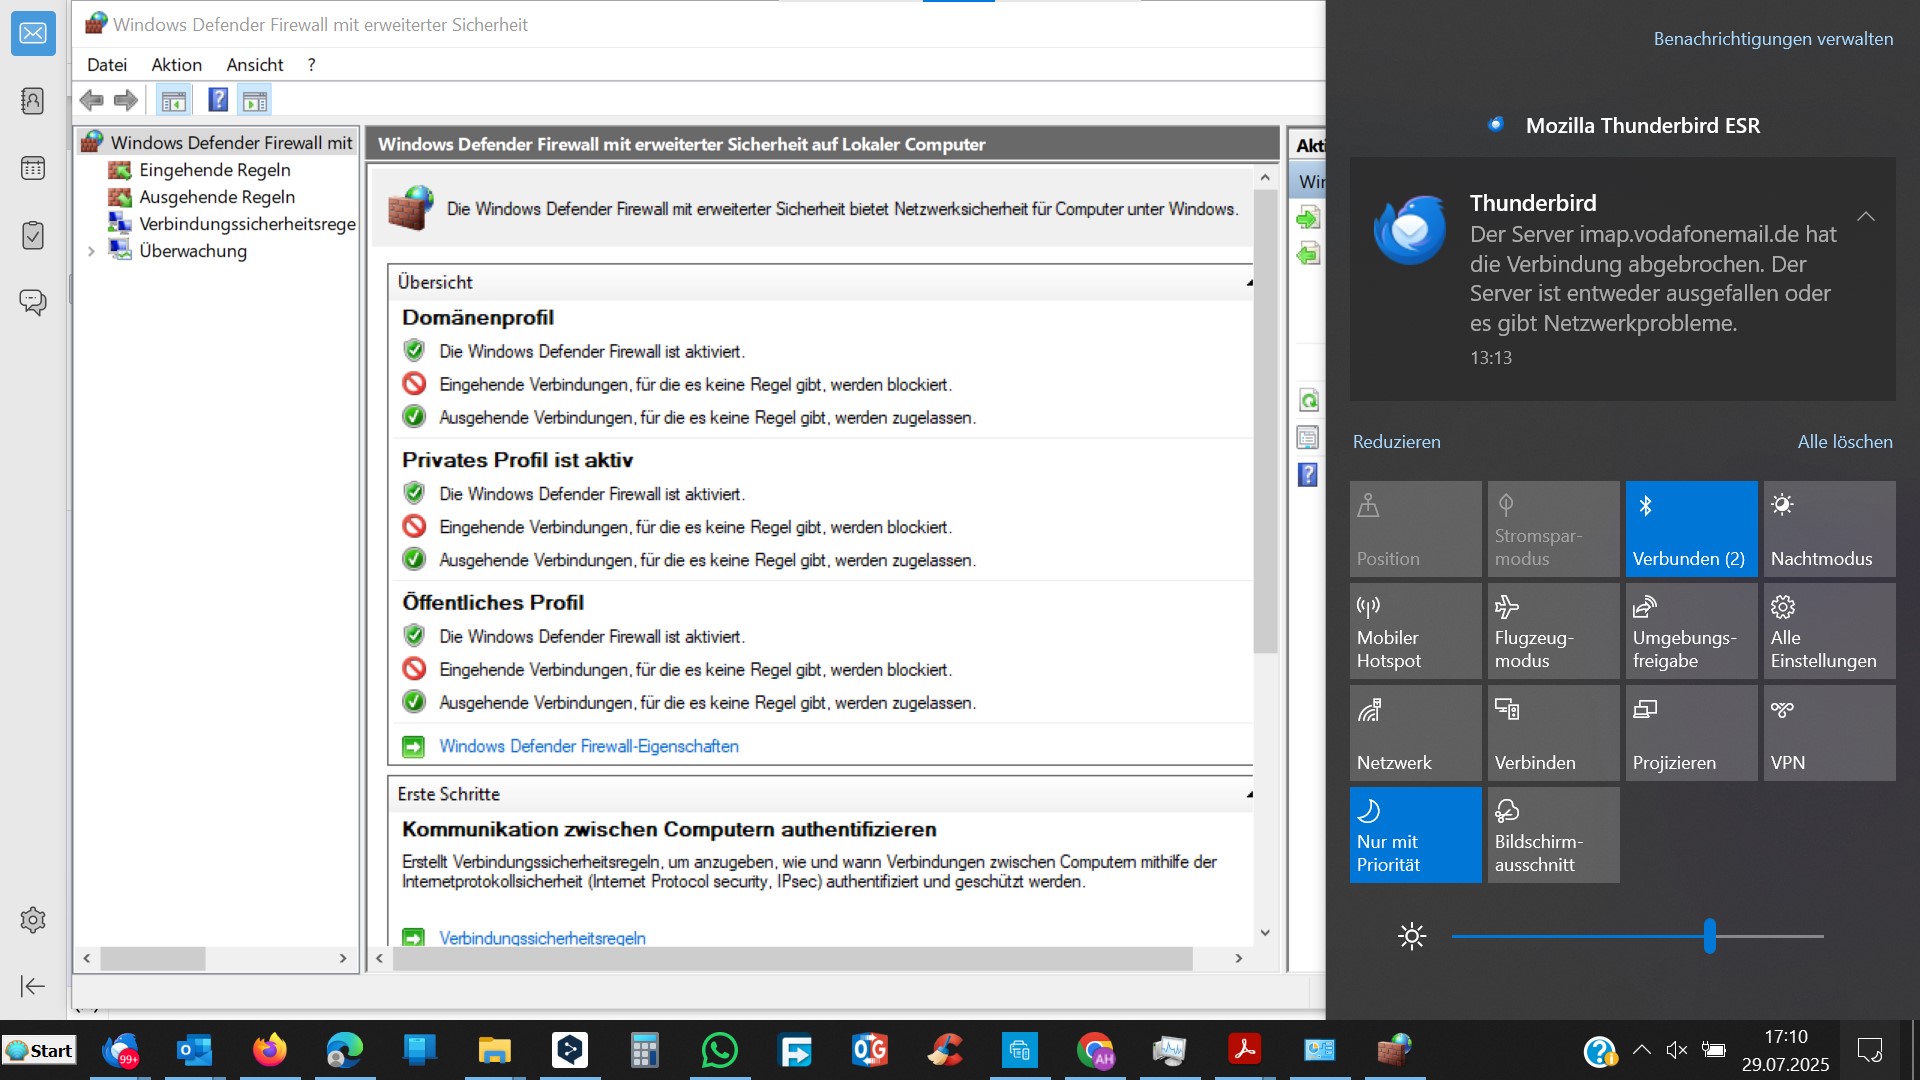The image size is (1920, 1080).
Task: Toggle Bluetooth Verbunden quick action tile
Action: pos(1691,529)
